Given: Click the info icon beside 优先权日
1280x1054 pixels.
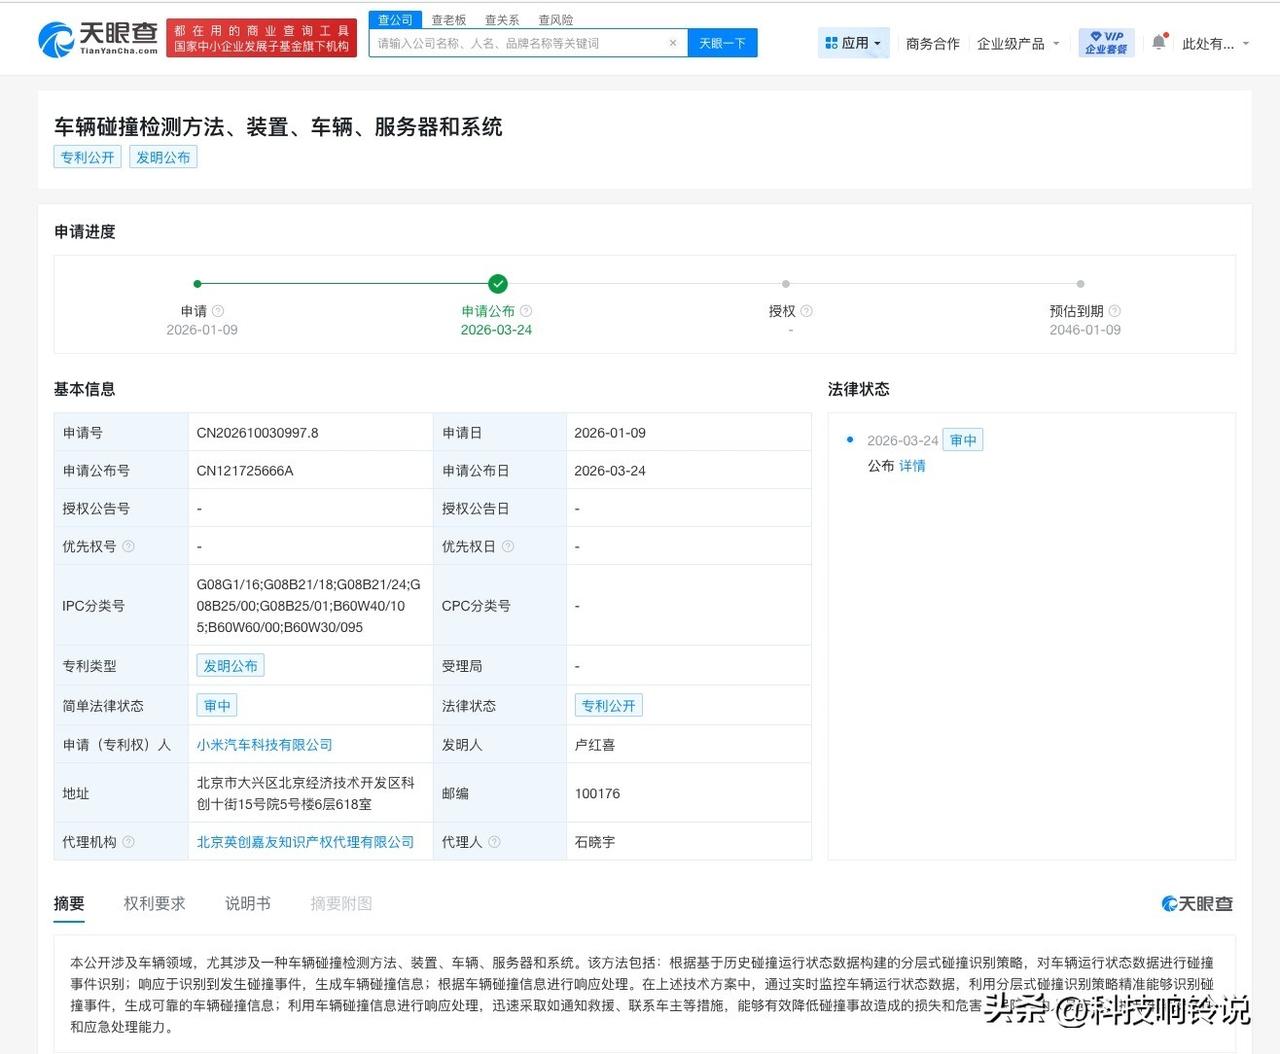Looking at the screenshot, I should point(508,546).
